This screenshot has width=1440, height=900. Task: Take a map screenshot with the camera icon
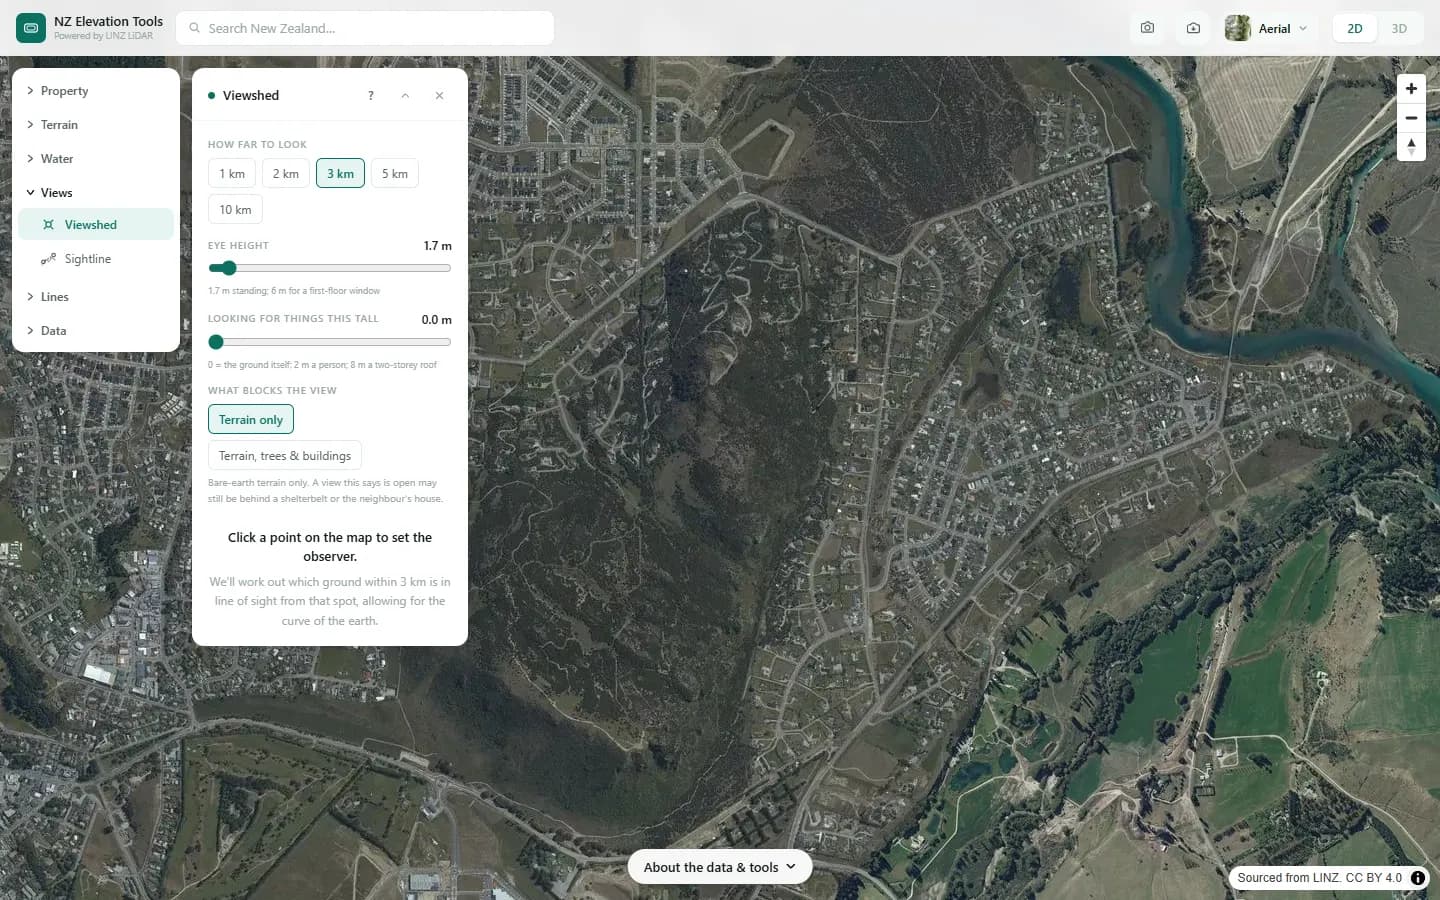(x=1147, y=28)
